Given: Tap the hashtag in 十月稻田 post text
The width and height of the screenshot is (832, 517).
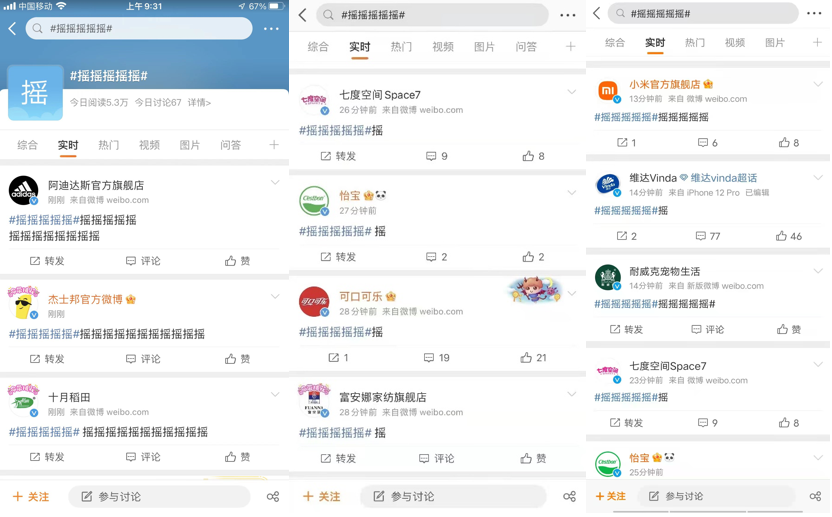Looking at the screenshot, I should coord(44,432).
